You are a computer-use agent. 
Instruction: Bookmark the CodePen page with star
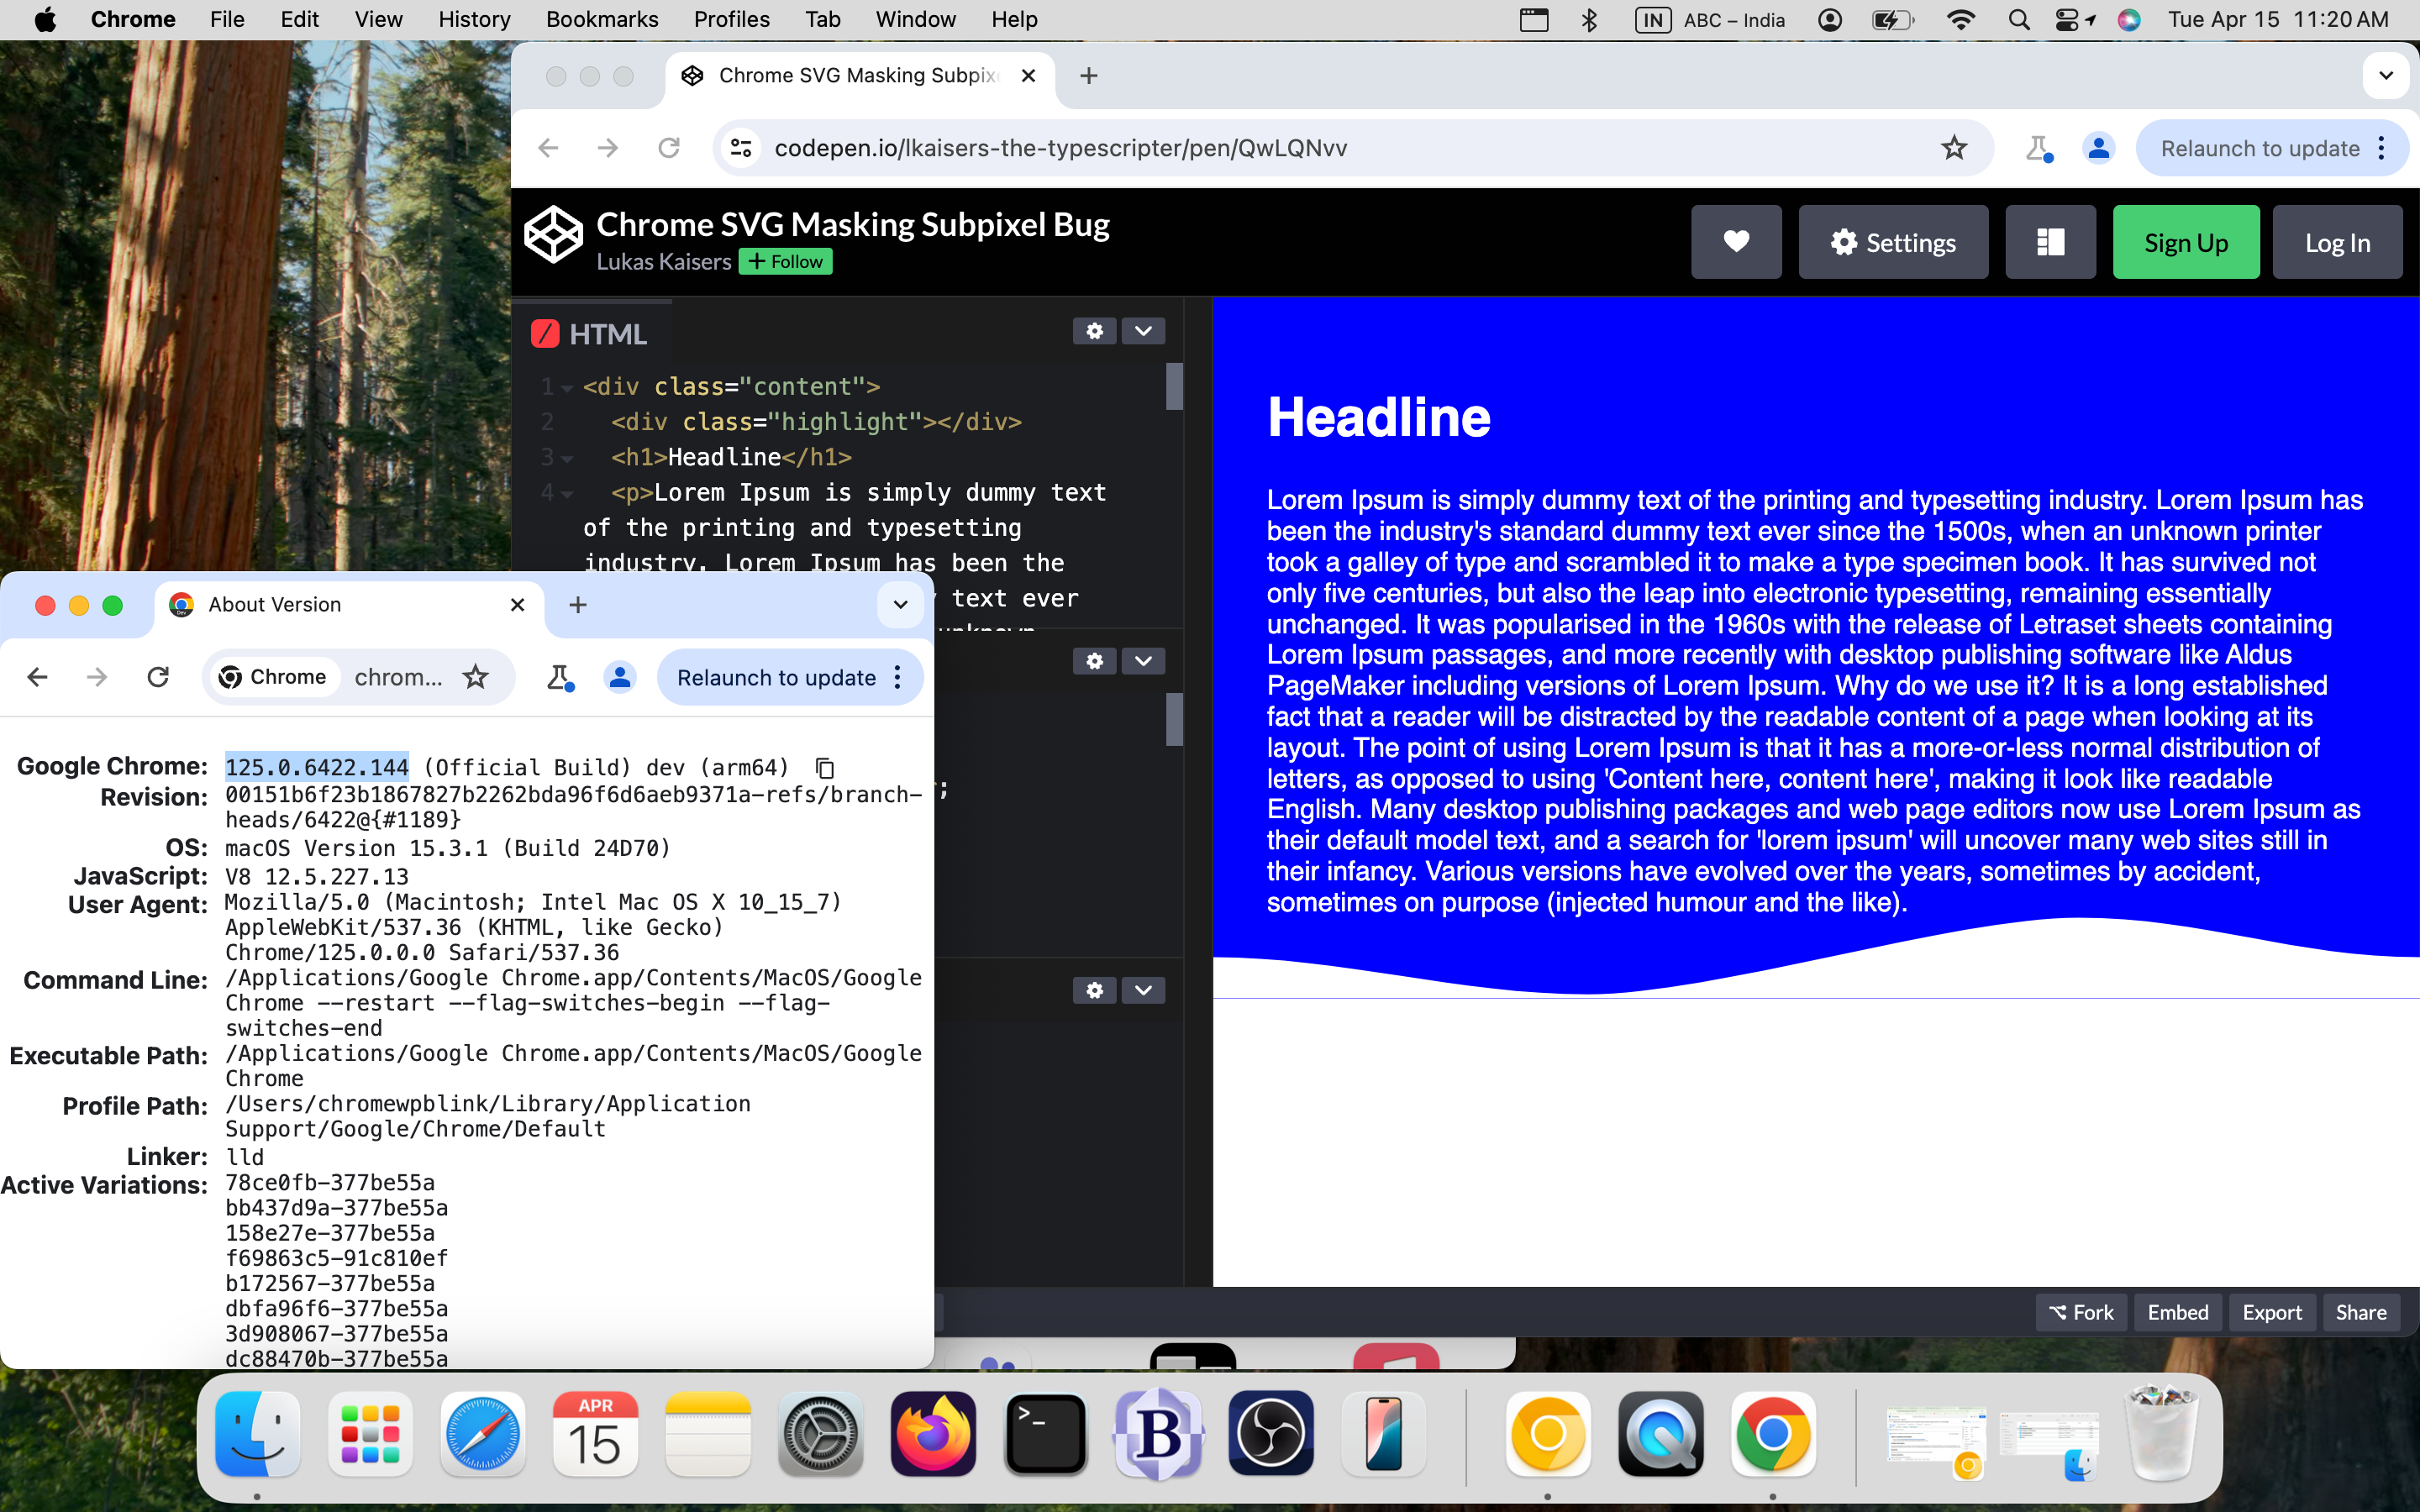[x=1954, y=148]
